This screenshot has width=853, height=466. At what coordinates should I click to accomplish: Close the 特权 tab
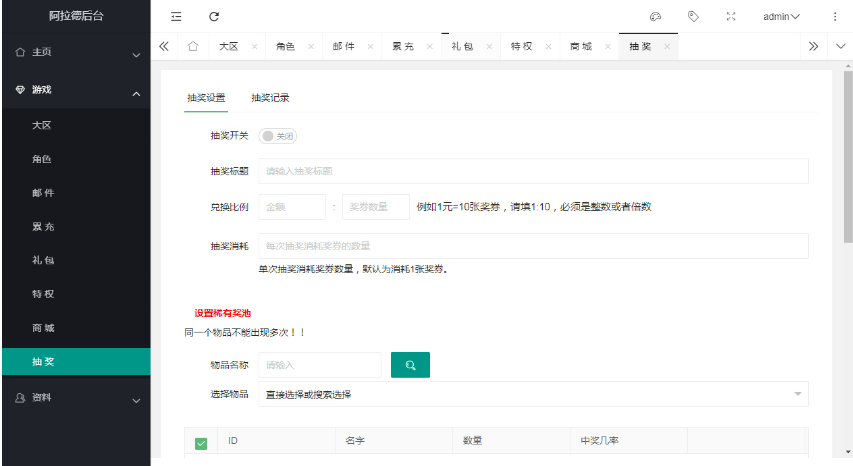pos(548,46)
